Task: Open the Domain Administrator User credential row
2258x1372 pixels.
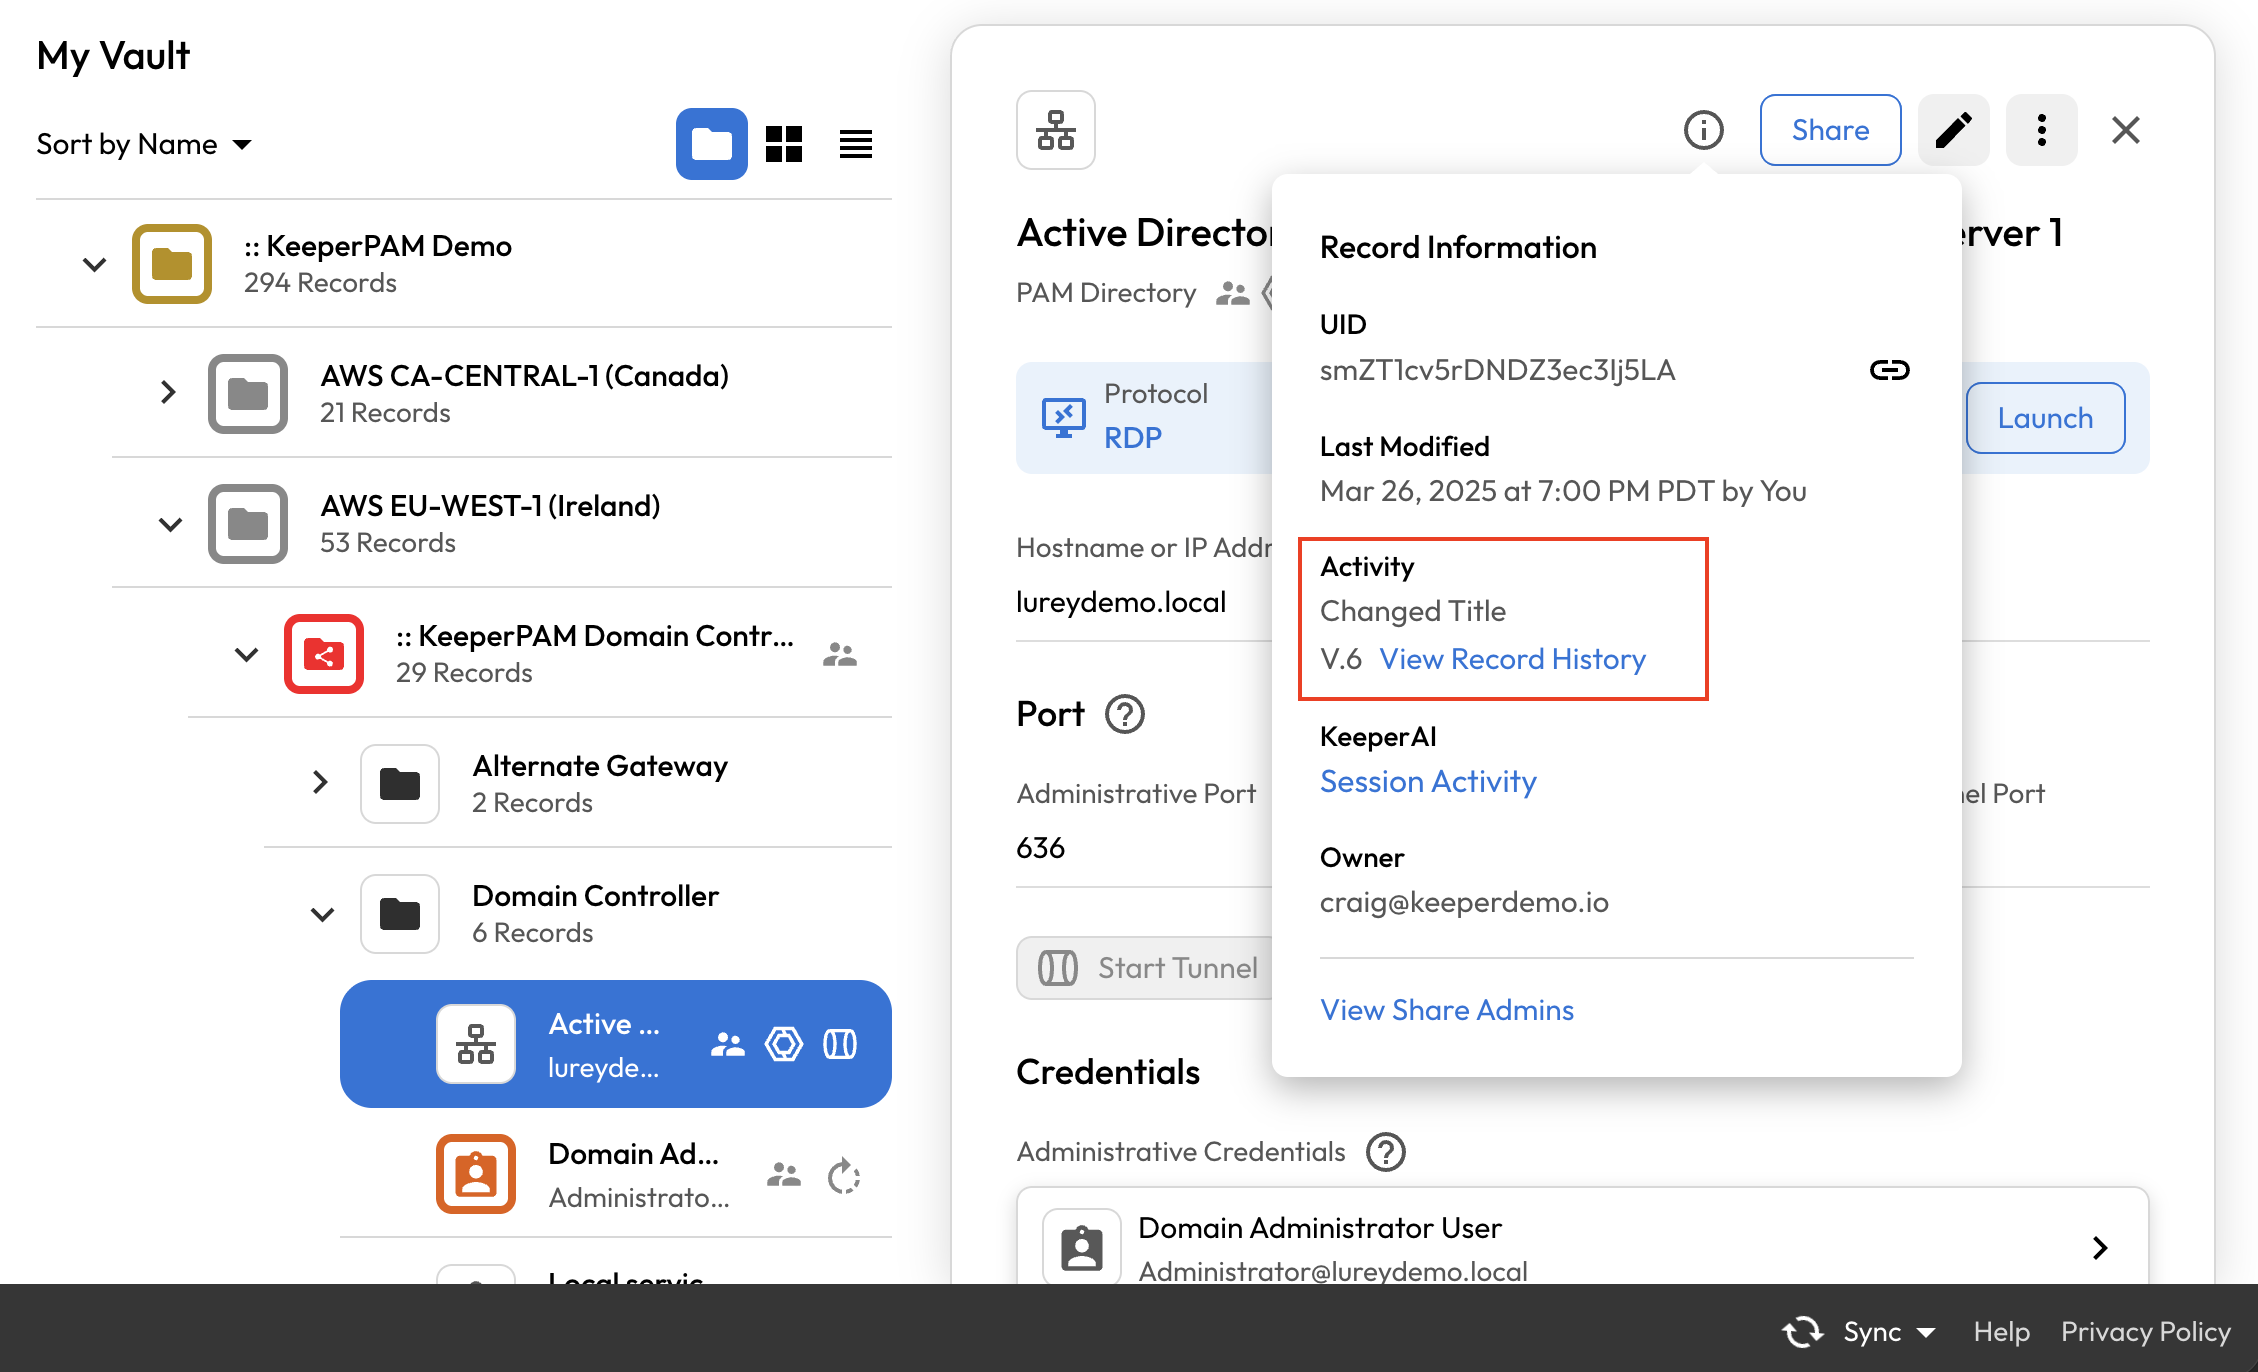Action: [1582, 1247]
